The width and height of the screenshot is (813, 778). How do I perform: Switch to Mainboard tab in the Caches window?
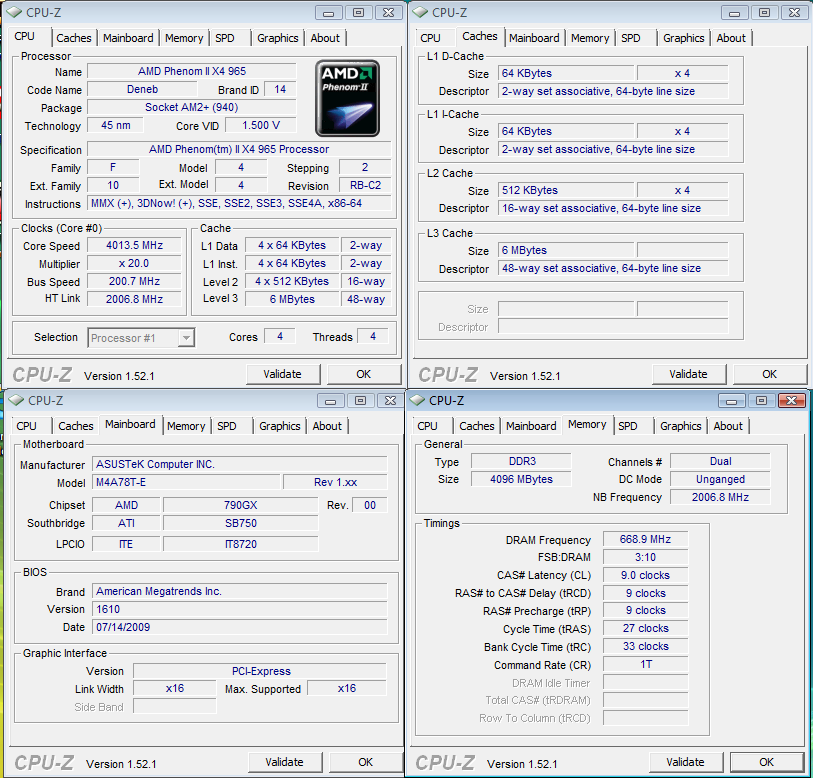(x=534, y=38)
